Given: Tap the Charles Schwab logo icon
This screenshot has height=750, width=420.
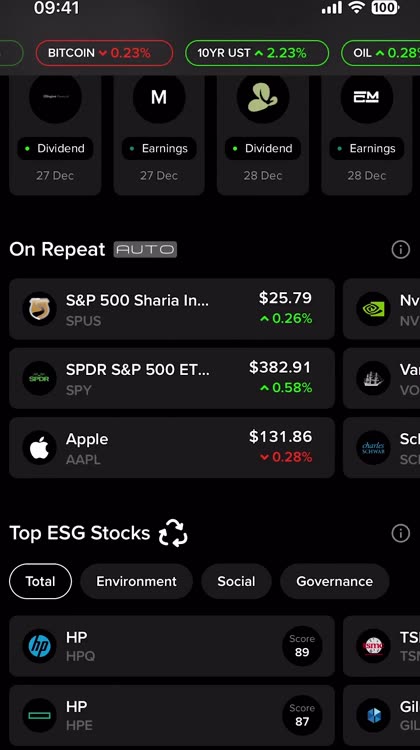Looking at the screenshot, I should 373,448.
